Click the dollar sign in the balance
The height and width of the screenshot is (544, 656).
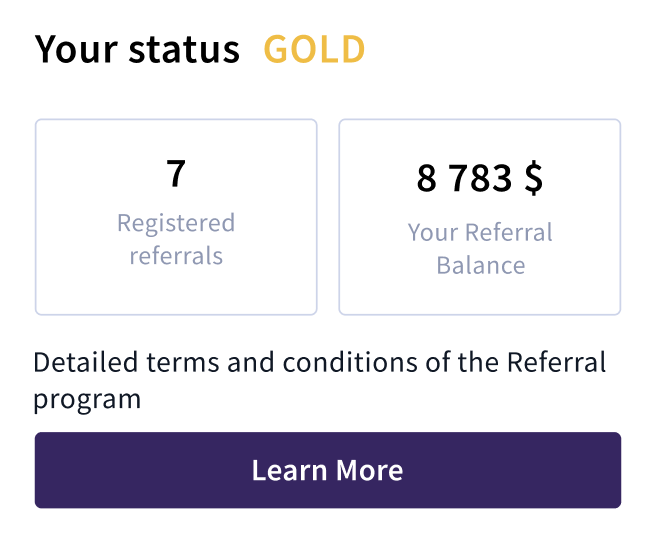pos(532,179)
